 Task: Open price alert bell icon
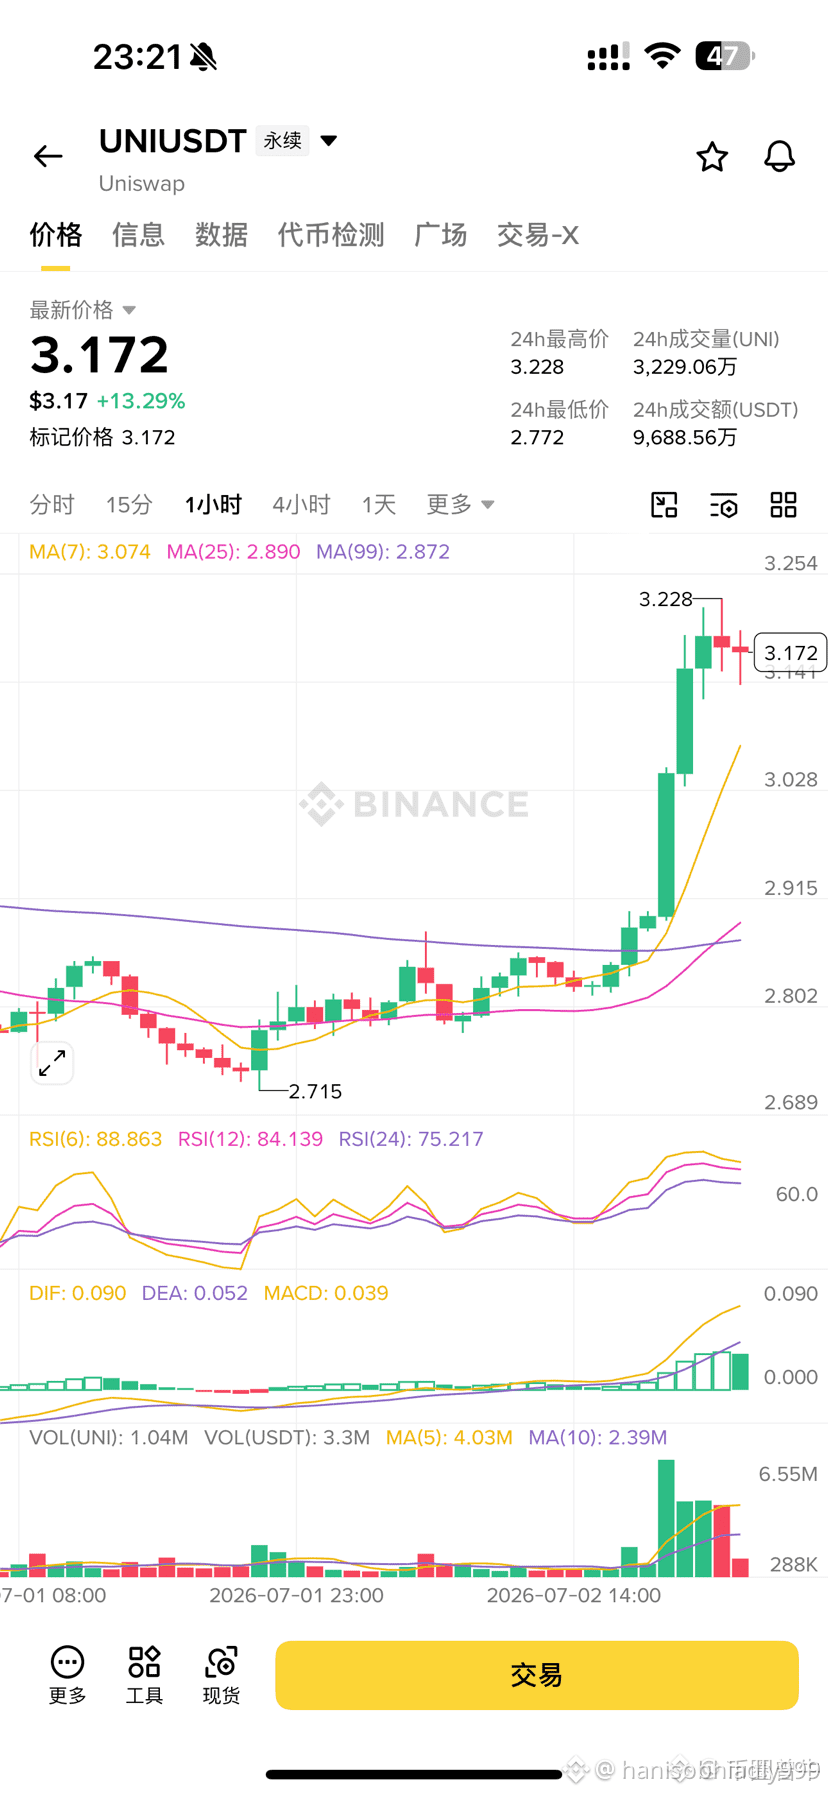tap(779, 156)
